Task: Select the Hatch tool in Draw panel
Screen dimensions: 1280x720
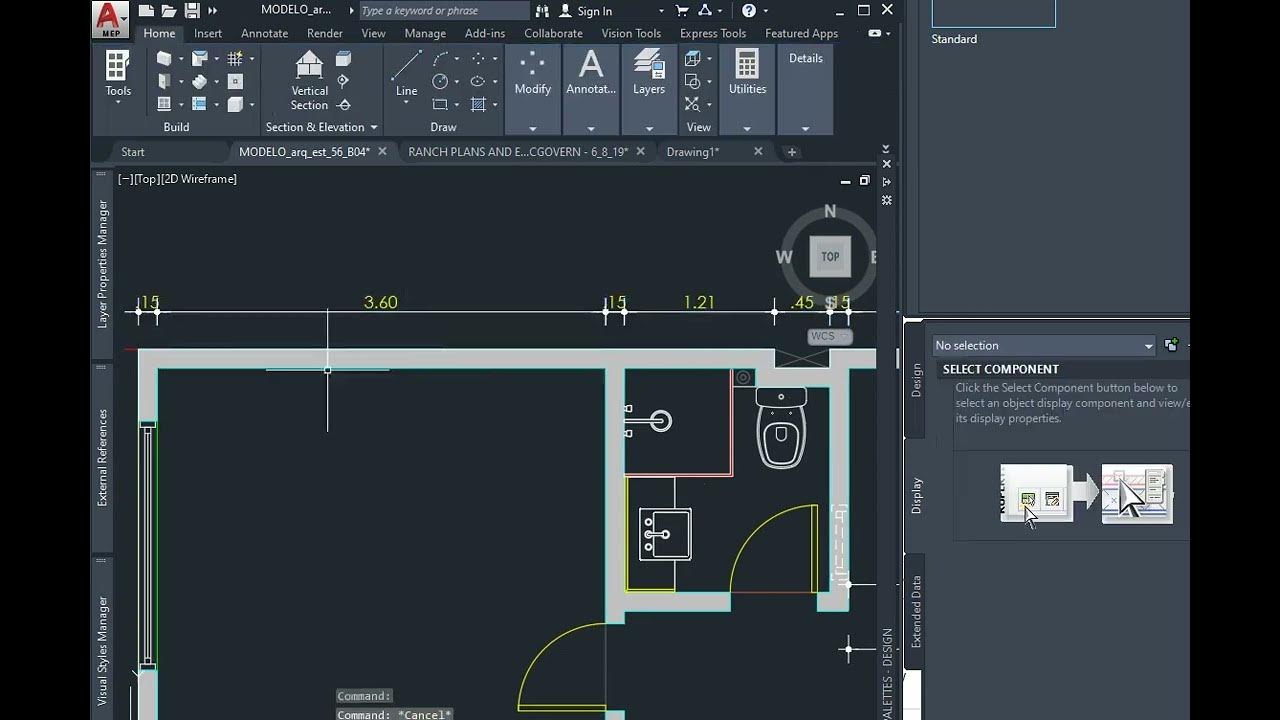Action: click(478, 104)
